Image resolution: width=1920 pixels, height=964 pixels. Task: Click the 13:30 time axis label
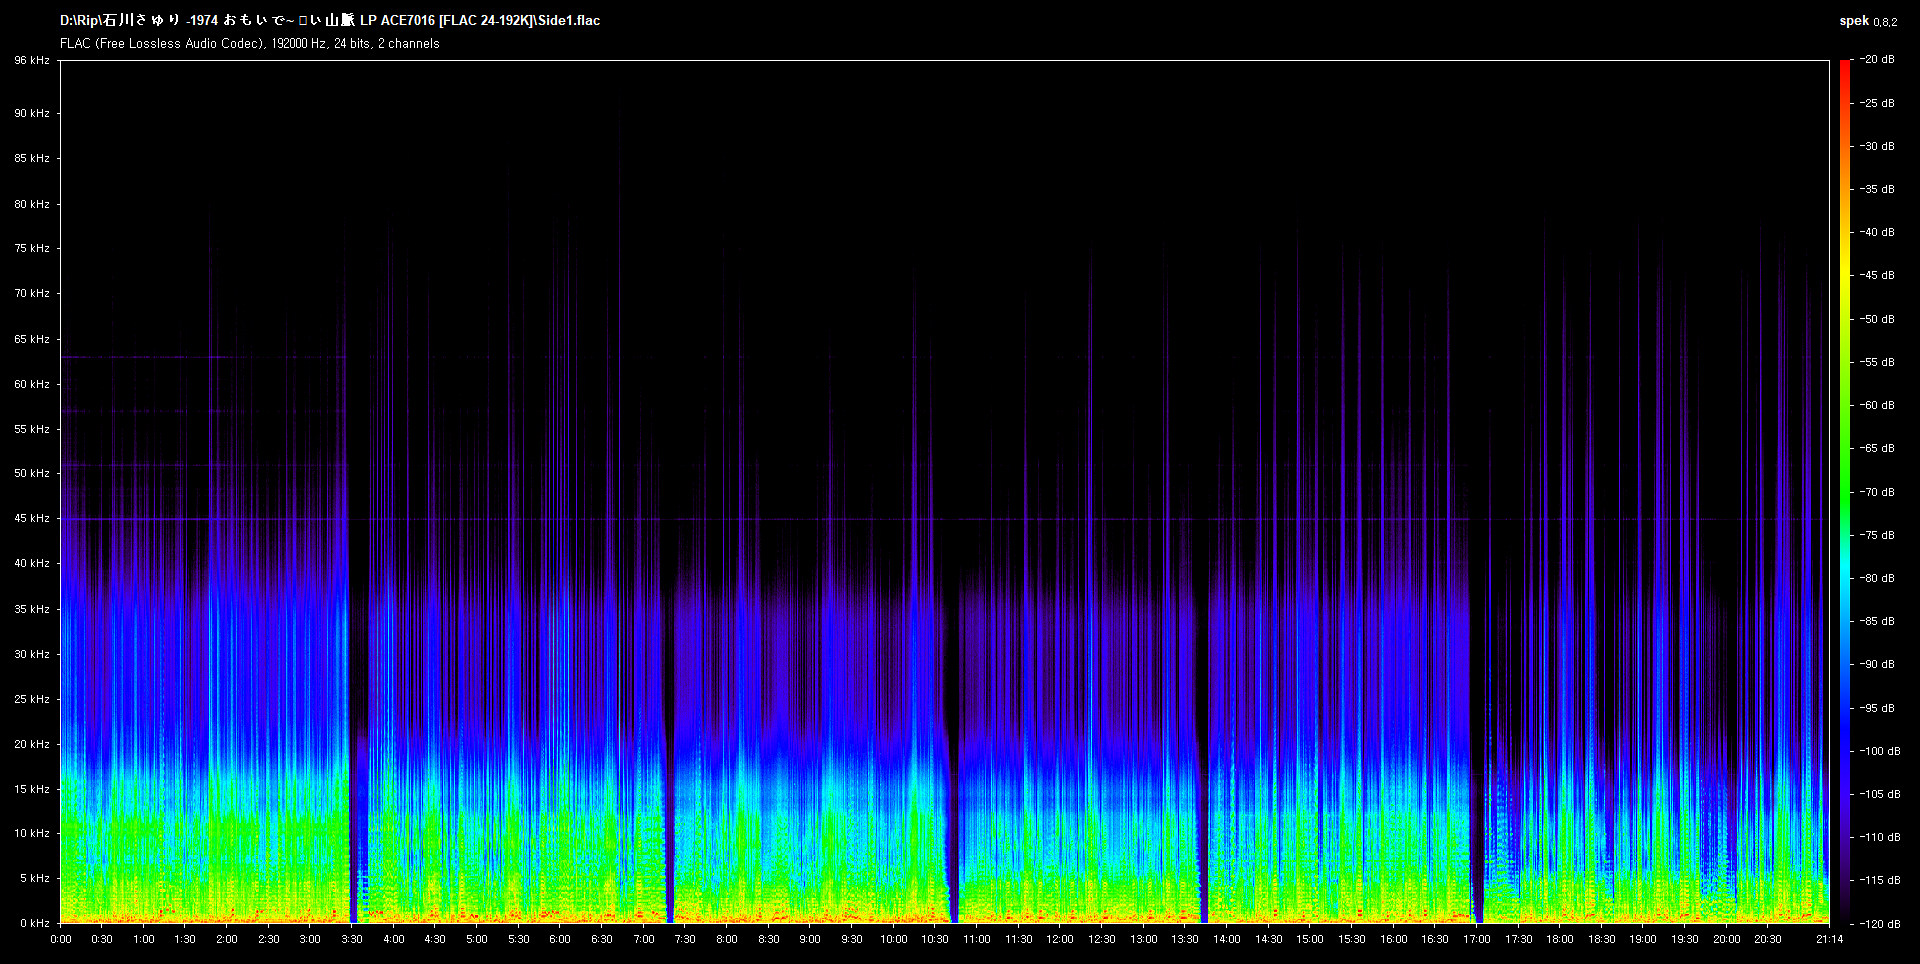[x=1185, y=940]
